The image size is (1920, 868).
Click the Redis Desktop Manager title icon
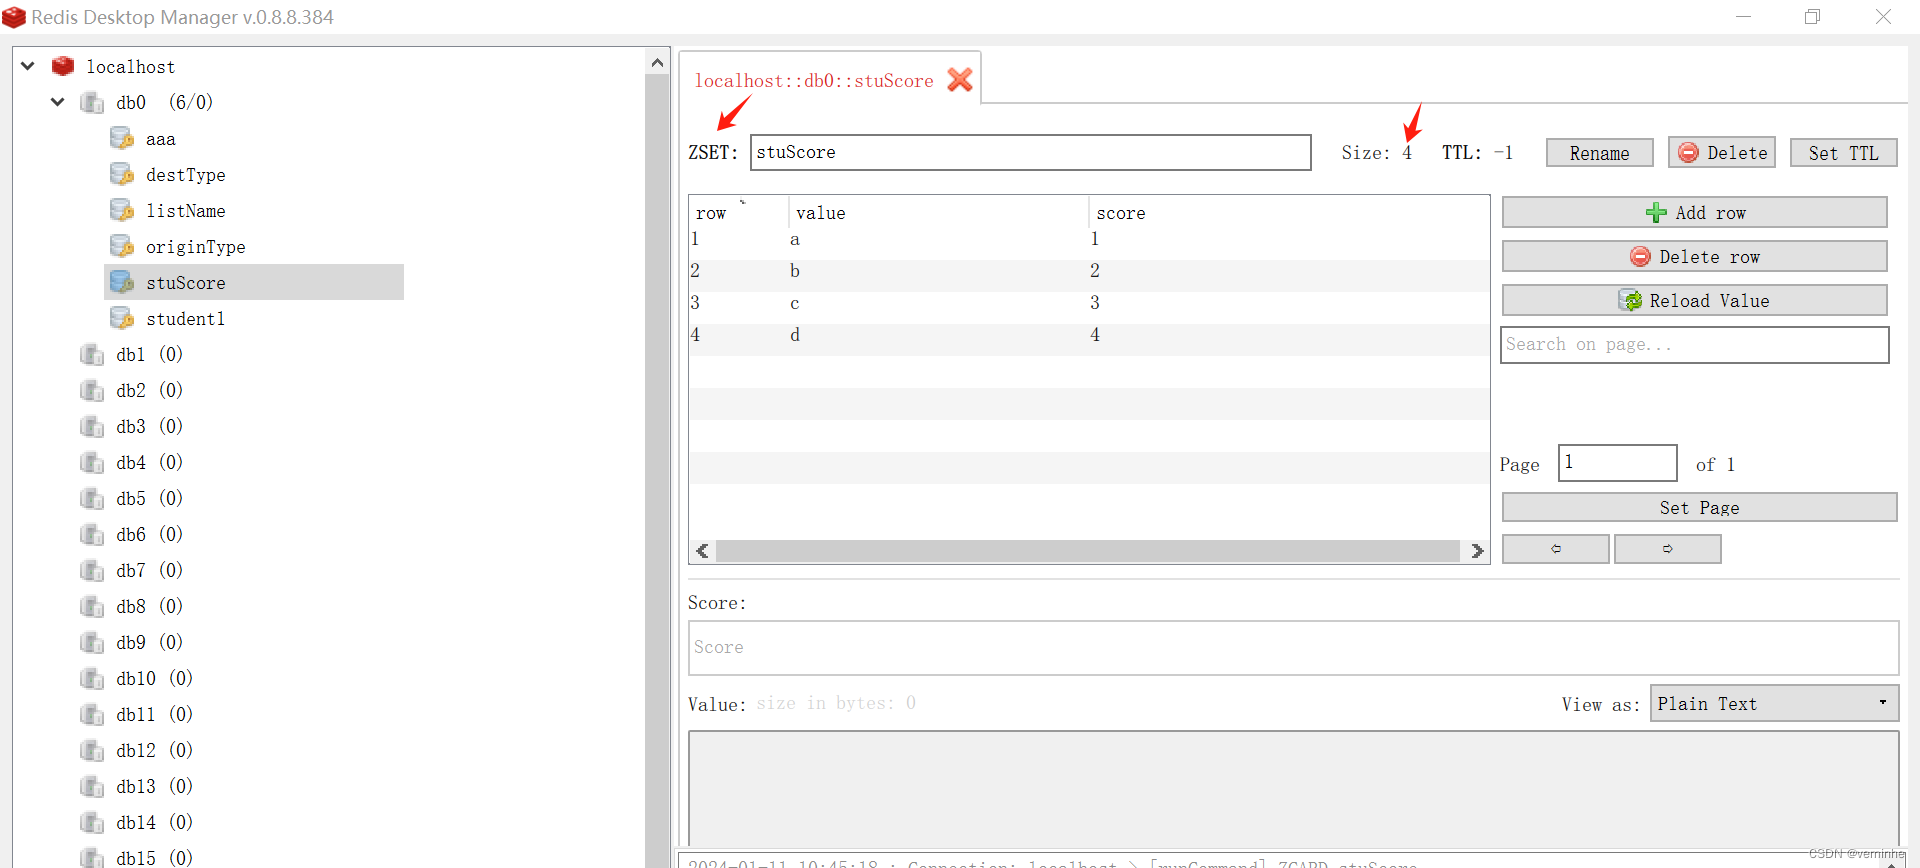pyautogui.click(x=14, y=17)
